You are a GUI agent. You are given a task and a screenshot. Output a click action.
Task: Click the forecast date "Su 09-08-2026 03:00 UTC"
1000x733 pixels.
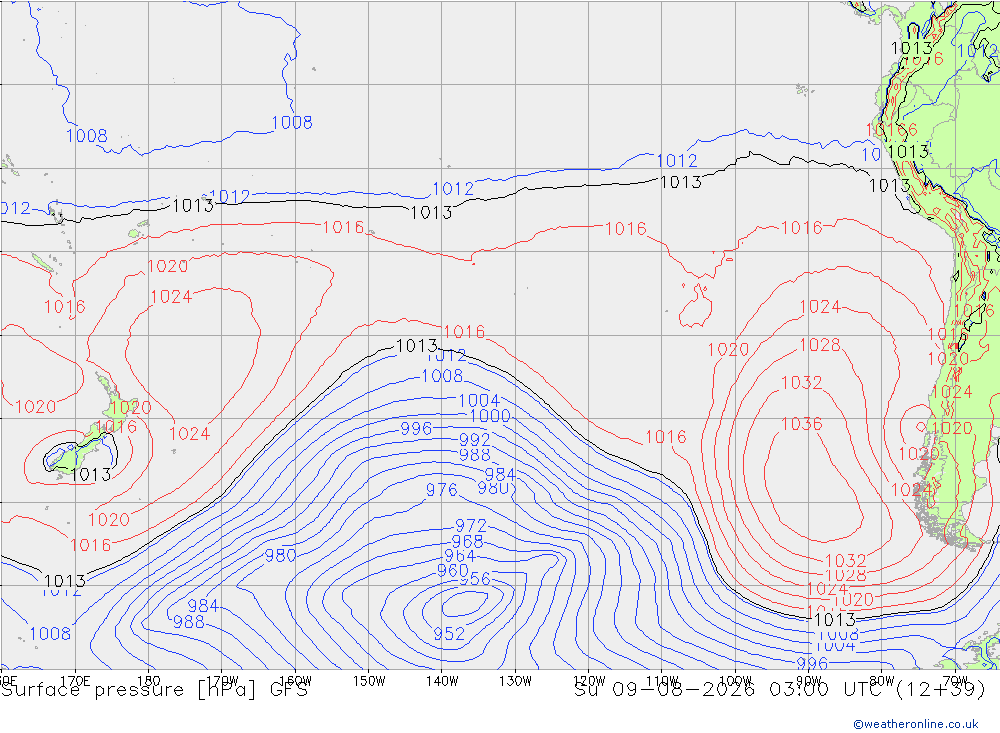coord(732,690)
